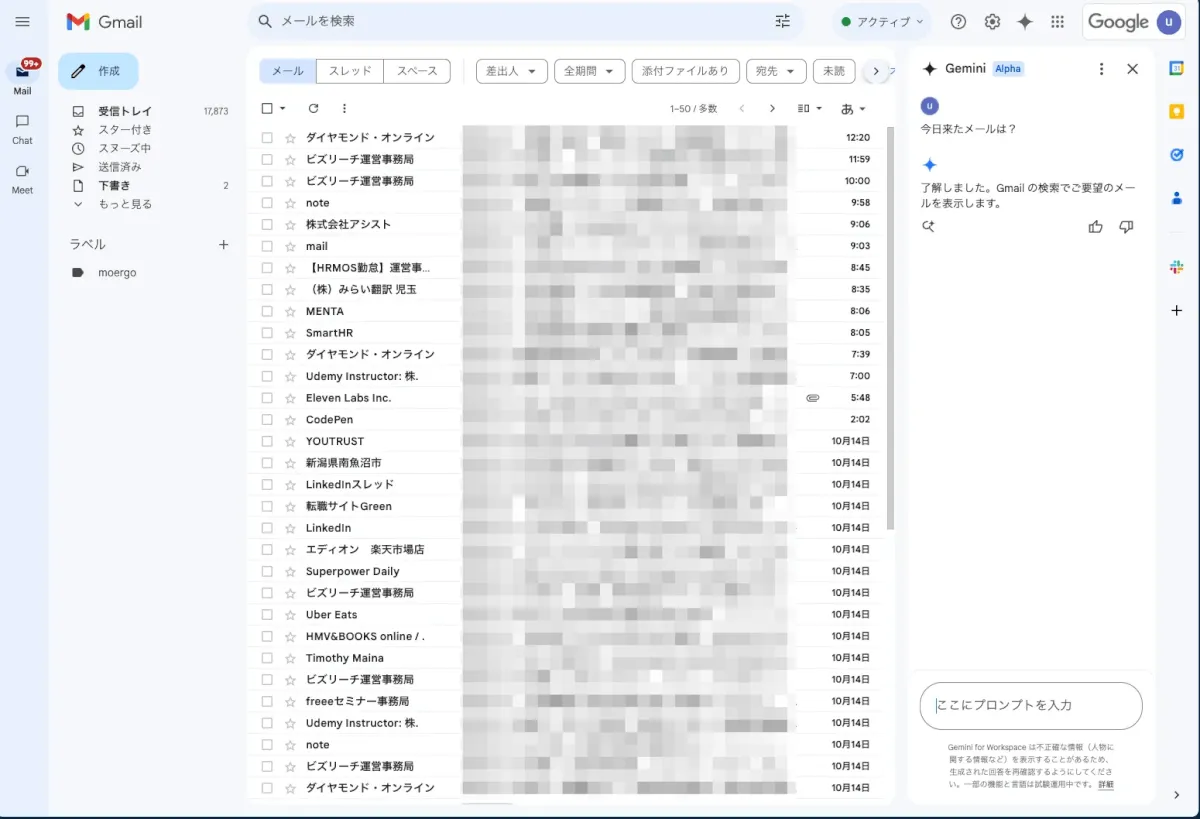The image size is (1200, 819).
Task: Open the Support help question-mark icon
Action: pyautogui.click(x=958, y=21)
